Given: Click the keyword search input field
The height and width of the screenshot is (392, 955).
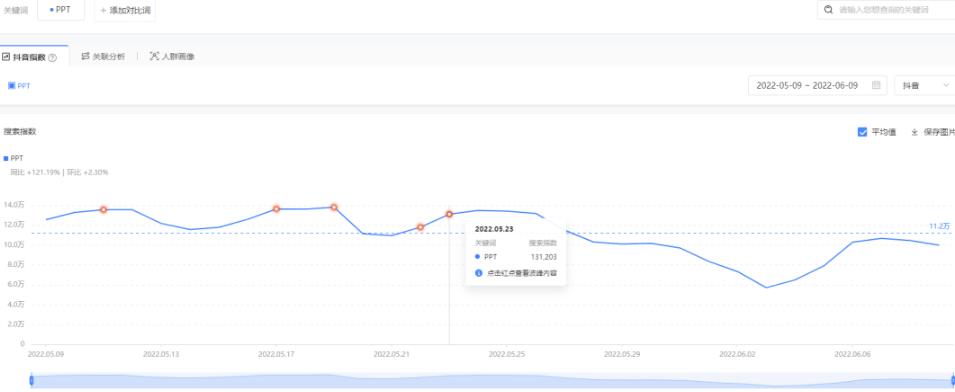Looking at the screenshot, I should (886, 10).
